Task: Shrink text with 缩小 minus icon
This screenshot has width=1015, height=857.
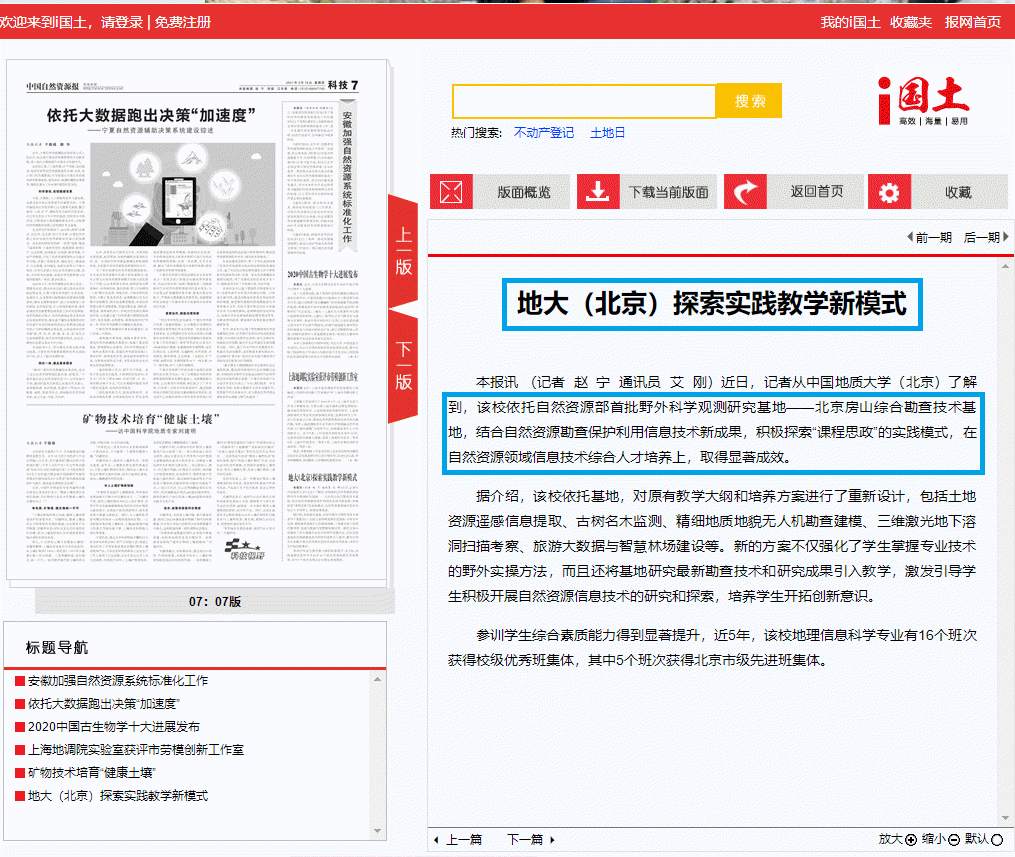Action: (x=954, y=839)
